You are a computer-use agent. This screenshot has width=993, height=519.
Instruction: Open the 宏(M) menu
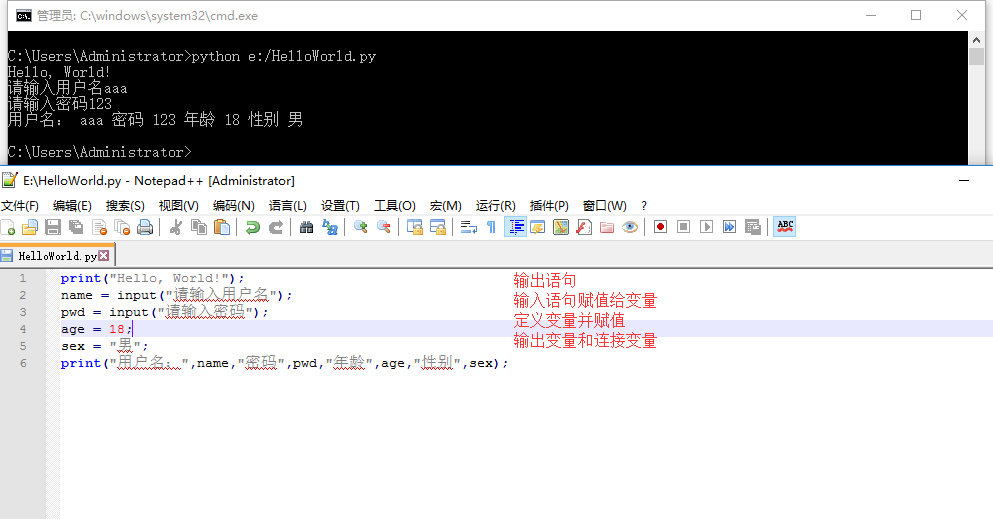pyautogui.click(x=446, y=206)
